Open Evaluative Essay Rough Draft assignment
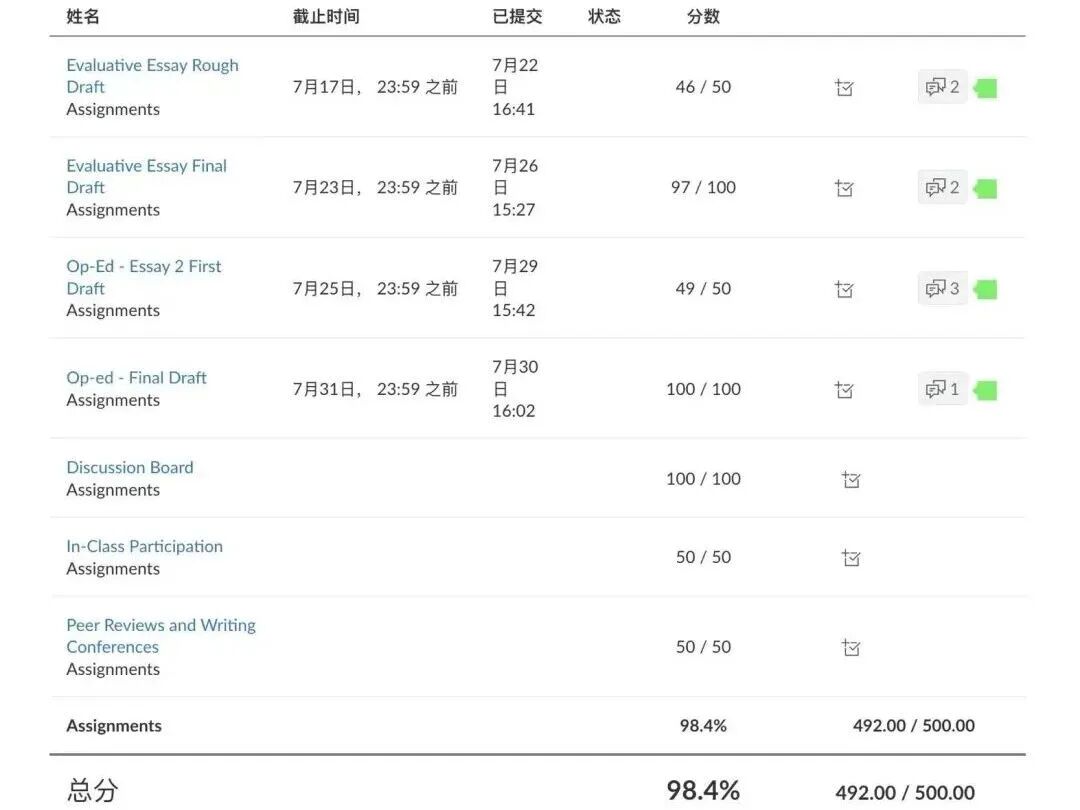The image size is (1080, 810). coord(152,66)
